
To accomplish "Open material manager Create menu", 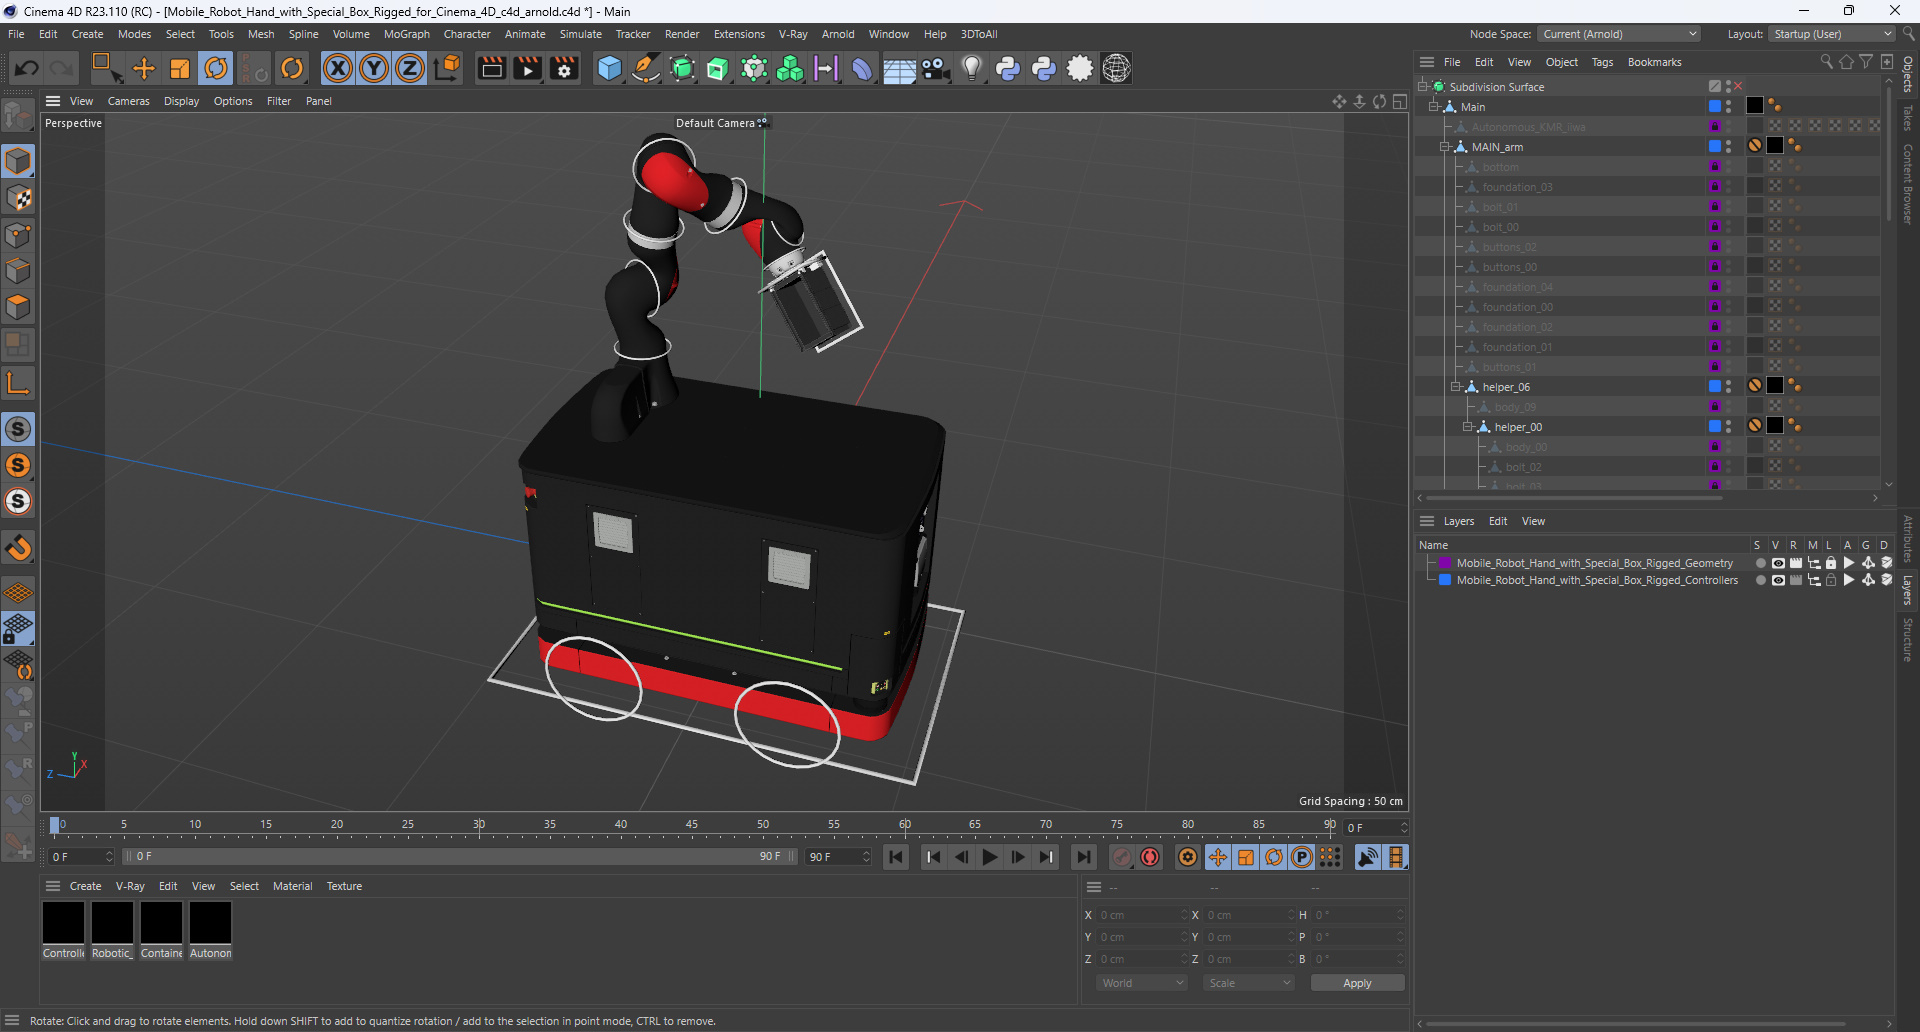I will click(85, 886).
